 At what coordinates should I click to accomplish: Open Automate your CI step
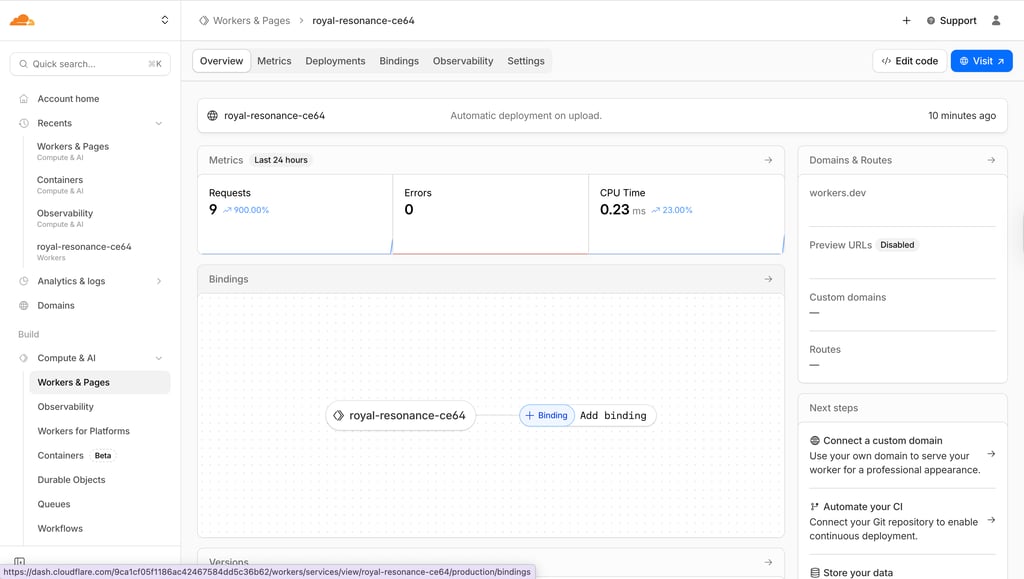pos(902,521)
